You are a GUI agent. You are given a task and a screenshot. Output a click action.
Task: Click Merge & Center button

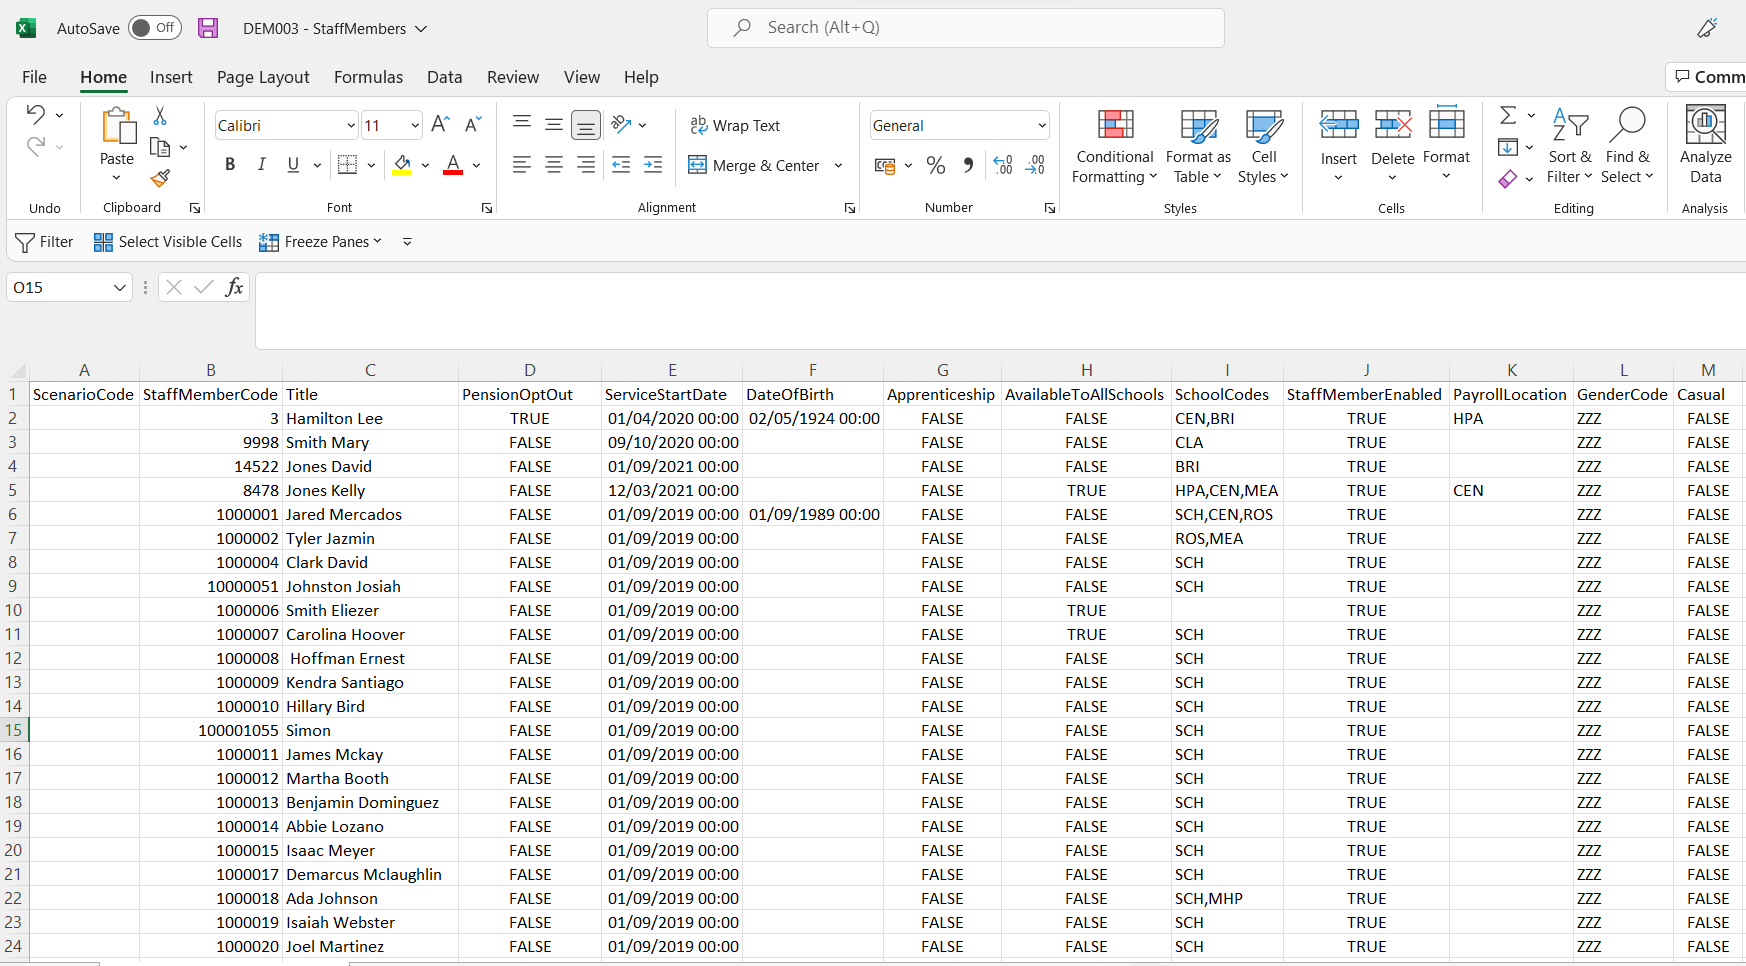pos(754,165)
